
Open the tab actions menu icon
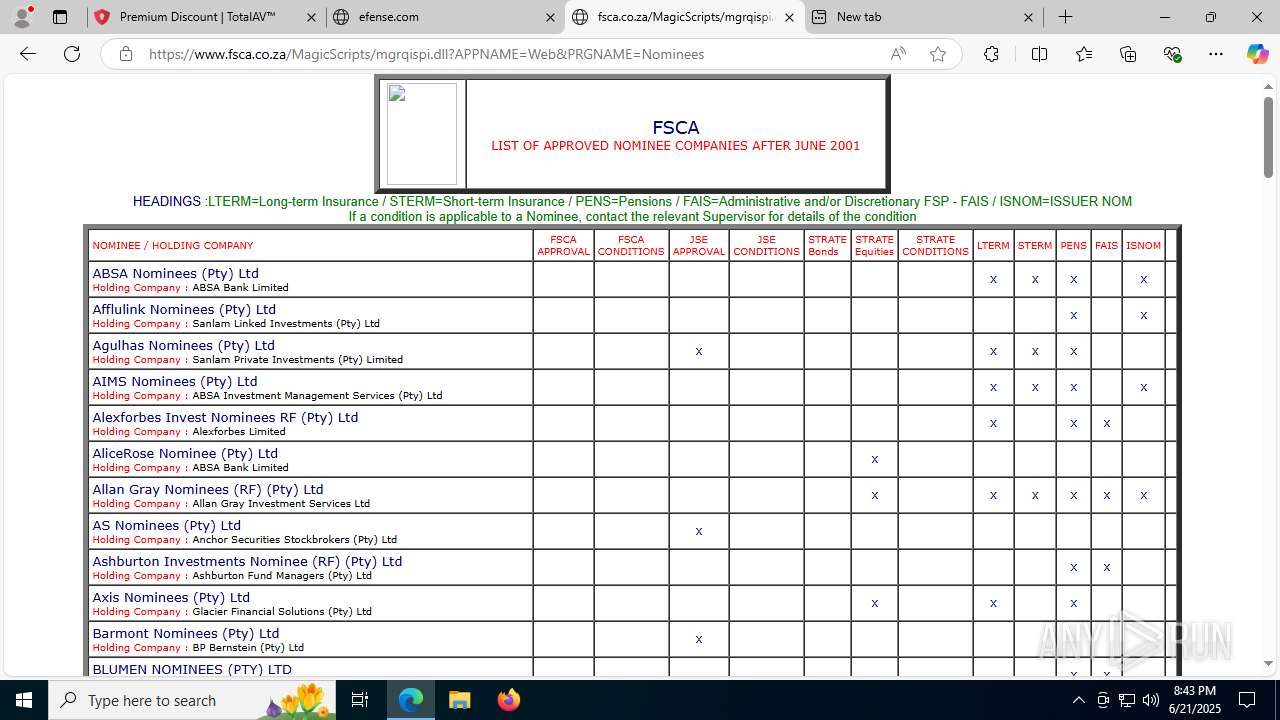point(60,17)
